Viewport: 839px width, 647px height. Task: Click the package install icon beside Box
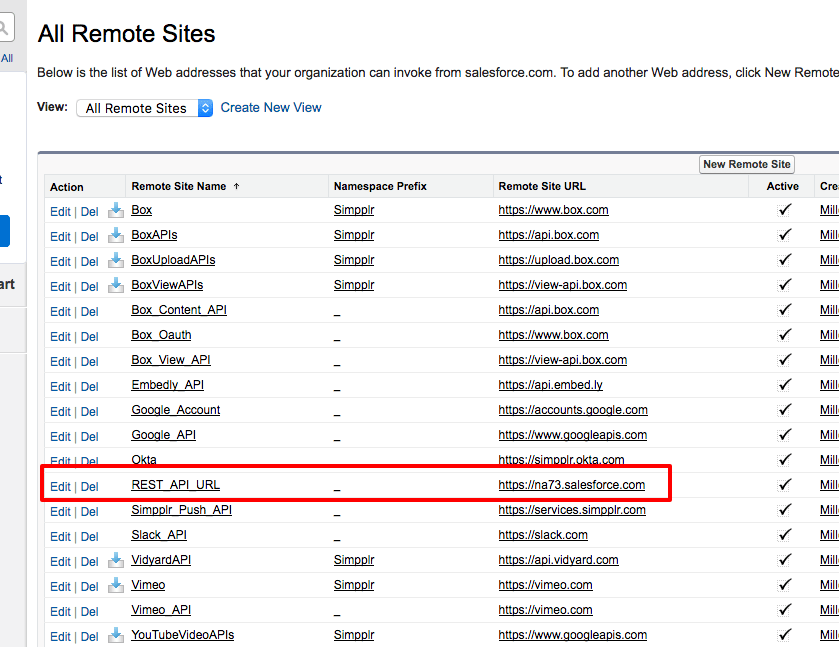[115, 209]
